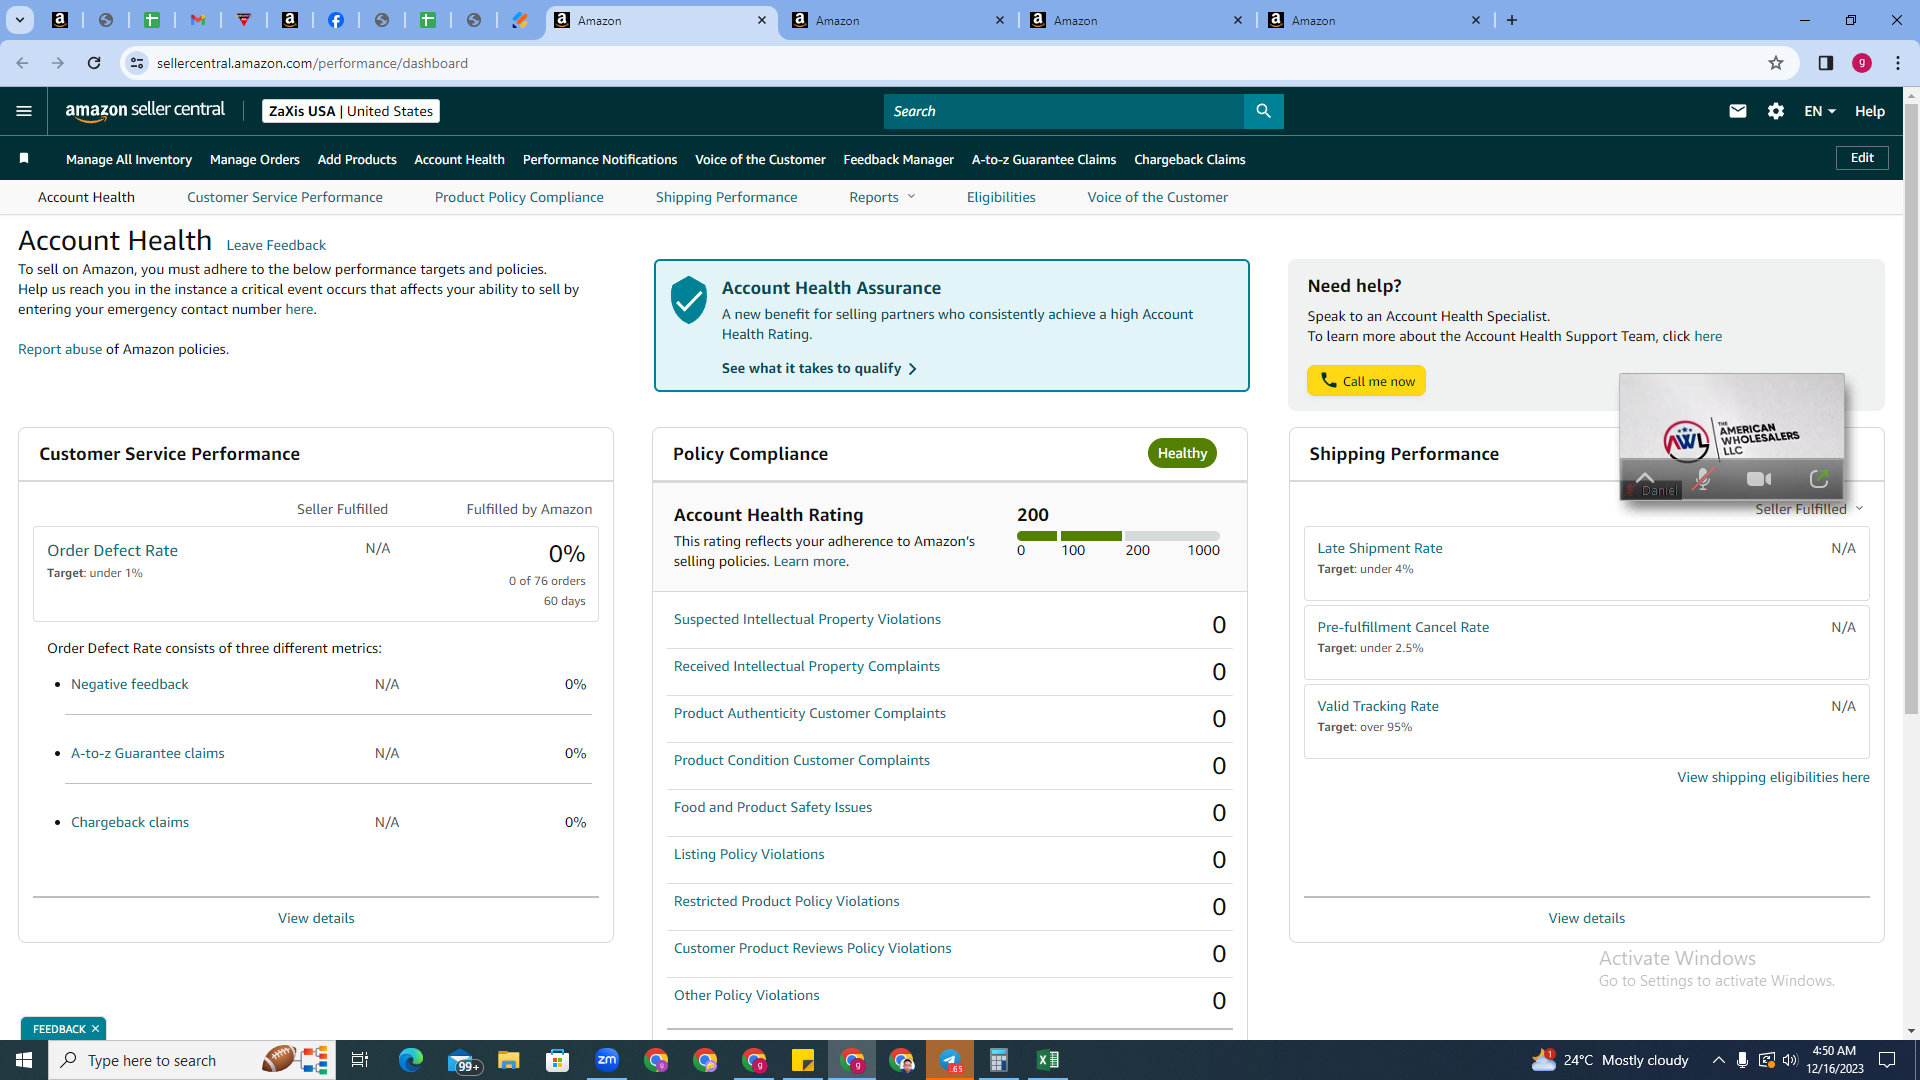Screen dimensions: 1920x1080
Task: Open the Order Defect Rate link
Action: point(112,550)
